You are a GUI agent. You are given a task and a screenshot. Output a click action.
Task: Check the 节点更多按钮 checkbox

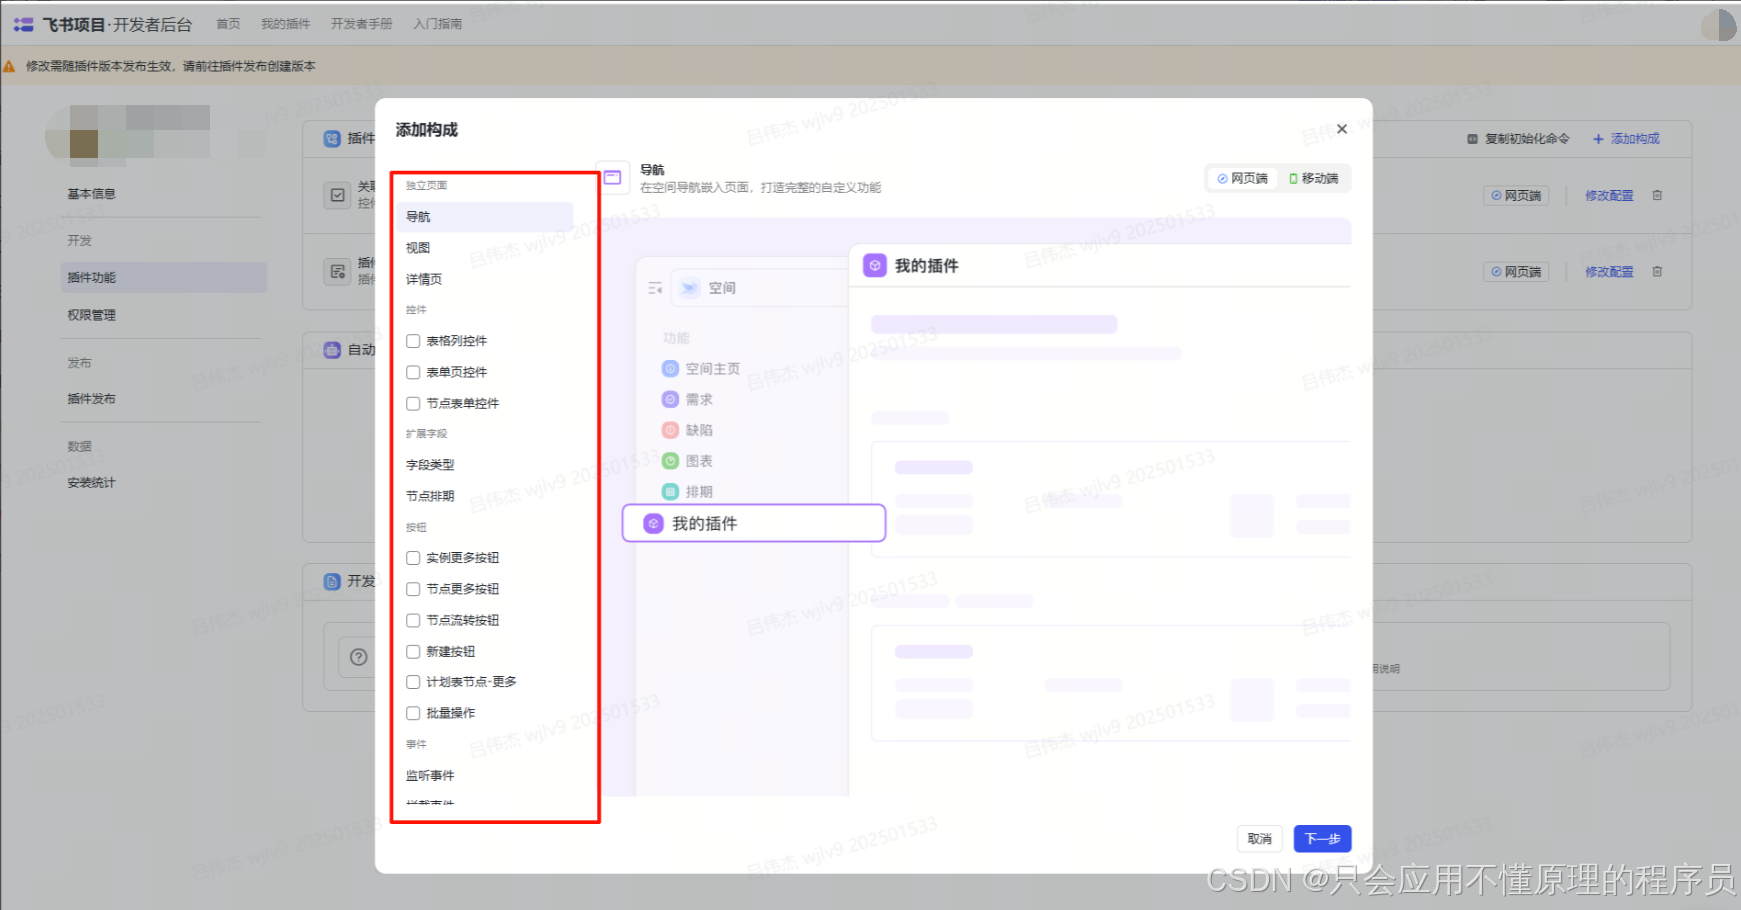[413, 589]
